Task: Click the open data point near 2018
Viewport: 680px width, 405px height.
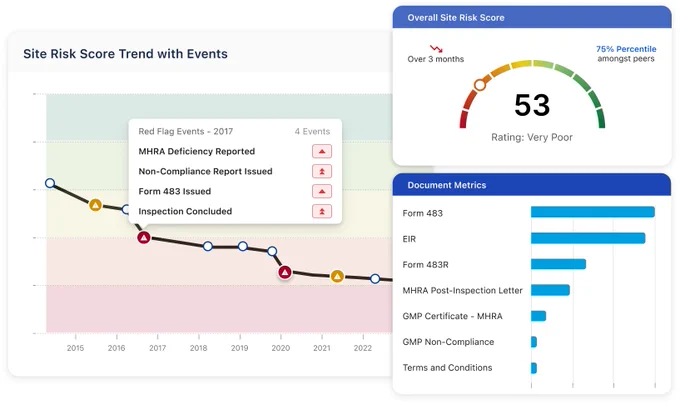Action: pyautogui.click(x=208, y=246)
